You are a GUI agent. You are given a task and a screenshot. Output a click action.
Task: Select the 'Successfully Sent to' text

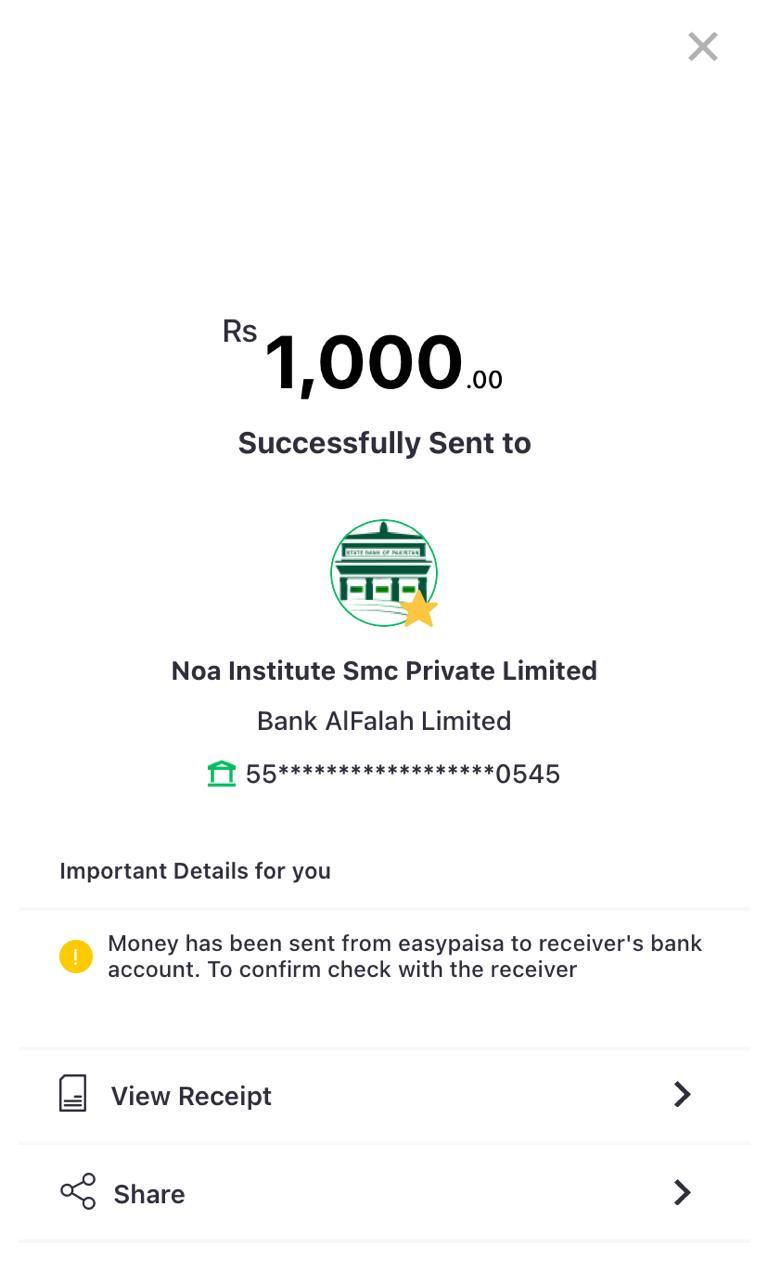pyautogui.click(x=384, y=443)
